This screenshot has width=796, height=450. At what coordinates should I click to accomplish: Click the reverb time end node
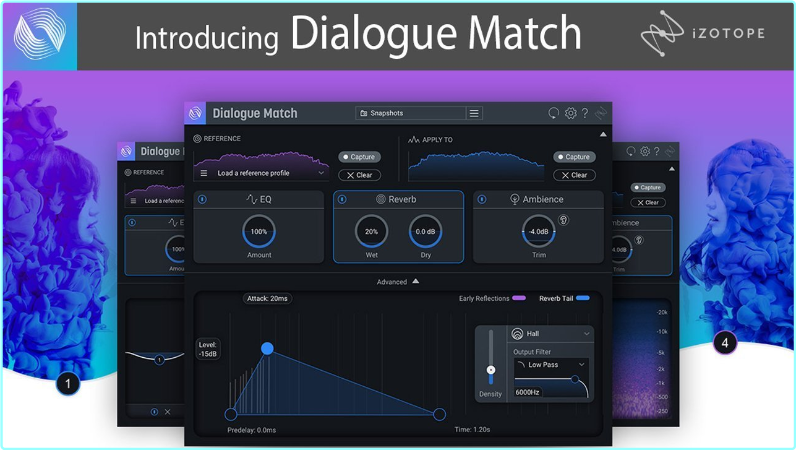coord(440,414)
